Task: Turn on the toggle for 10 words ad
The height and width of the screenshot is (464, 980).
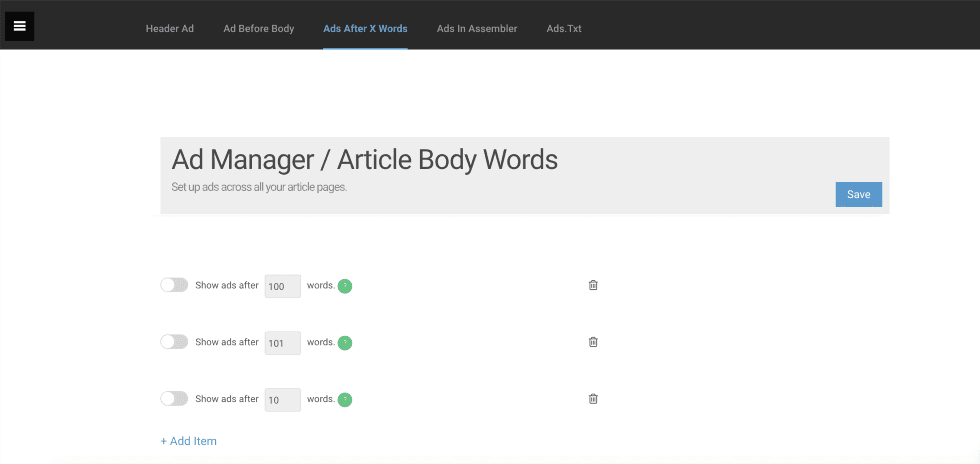Action: (174, 399)
